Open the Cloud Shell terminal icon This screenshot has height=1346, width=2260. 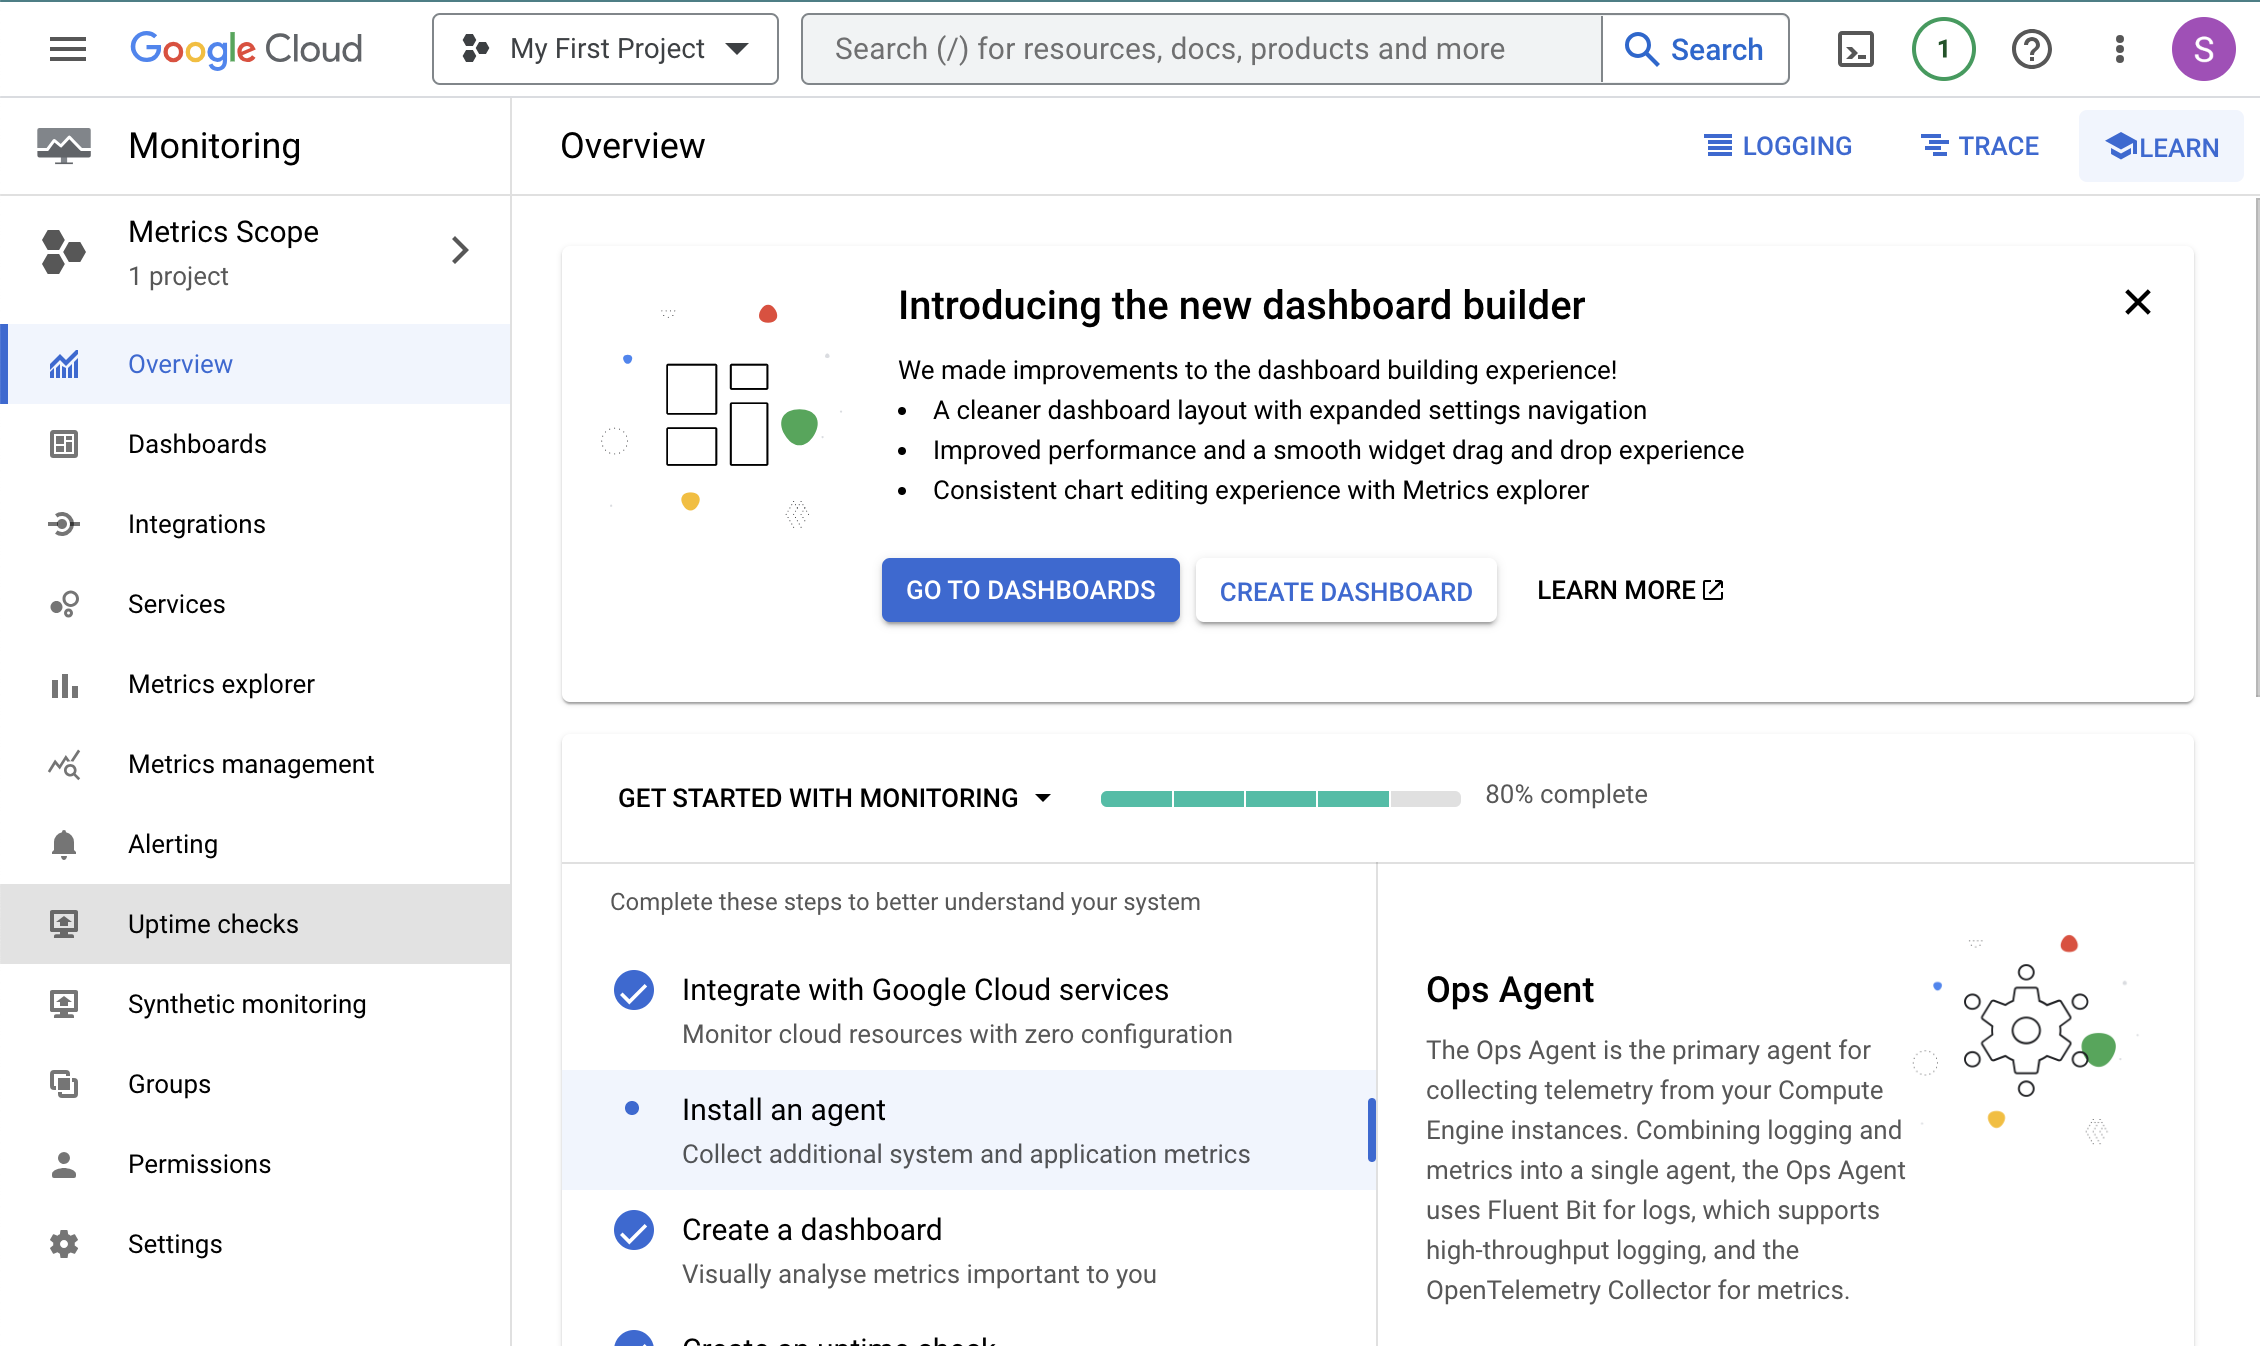coord(1855,49)
